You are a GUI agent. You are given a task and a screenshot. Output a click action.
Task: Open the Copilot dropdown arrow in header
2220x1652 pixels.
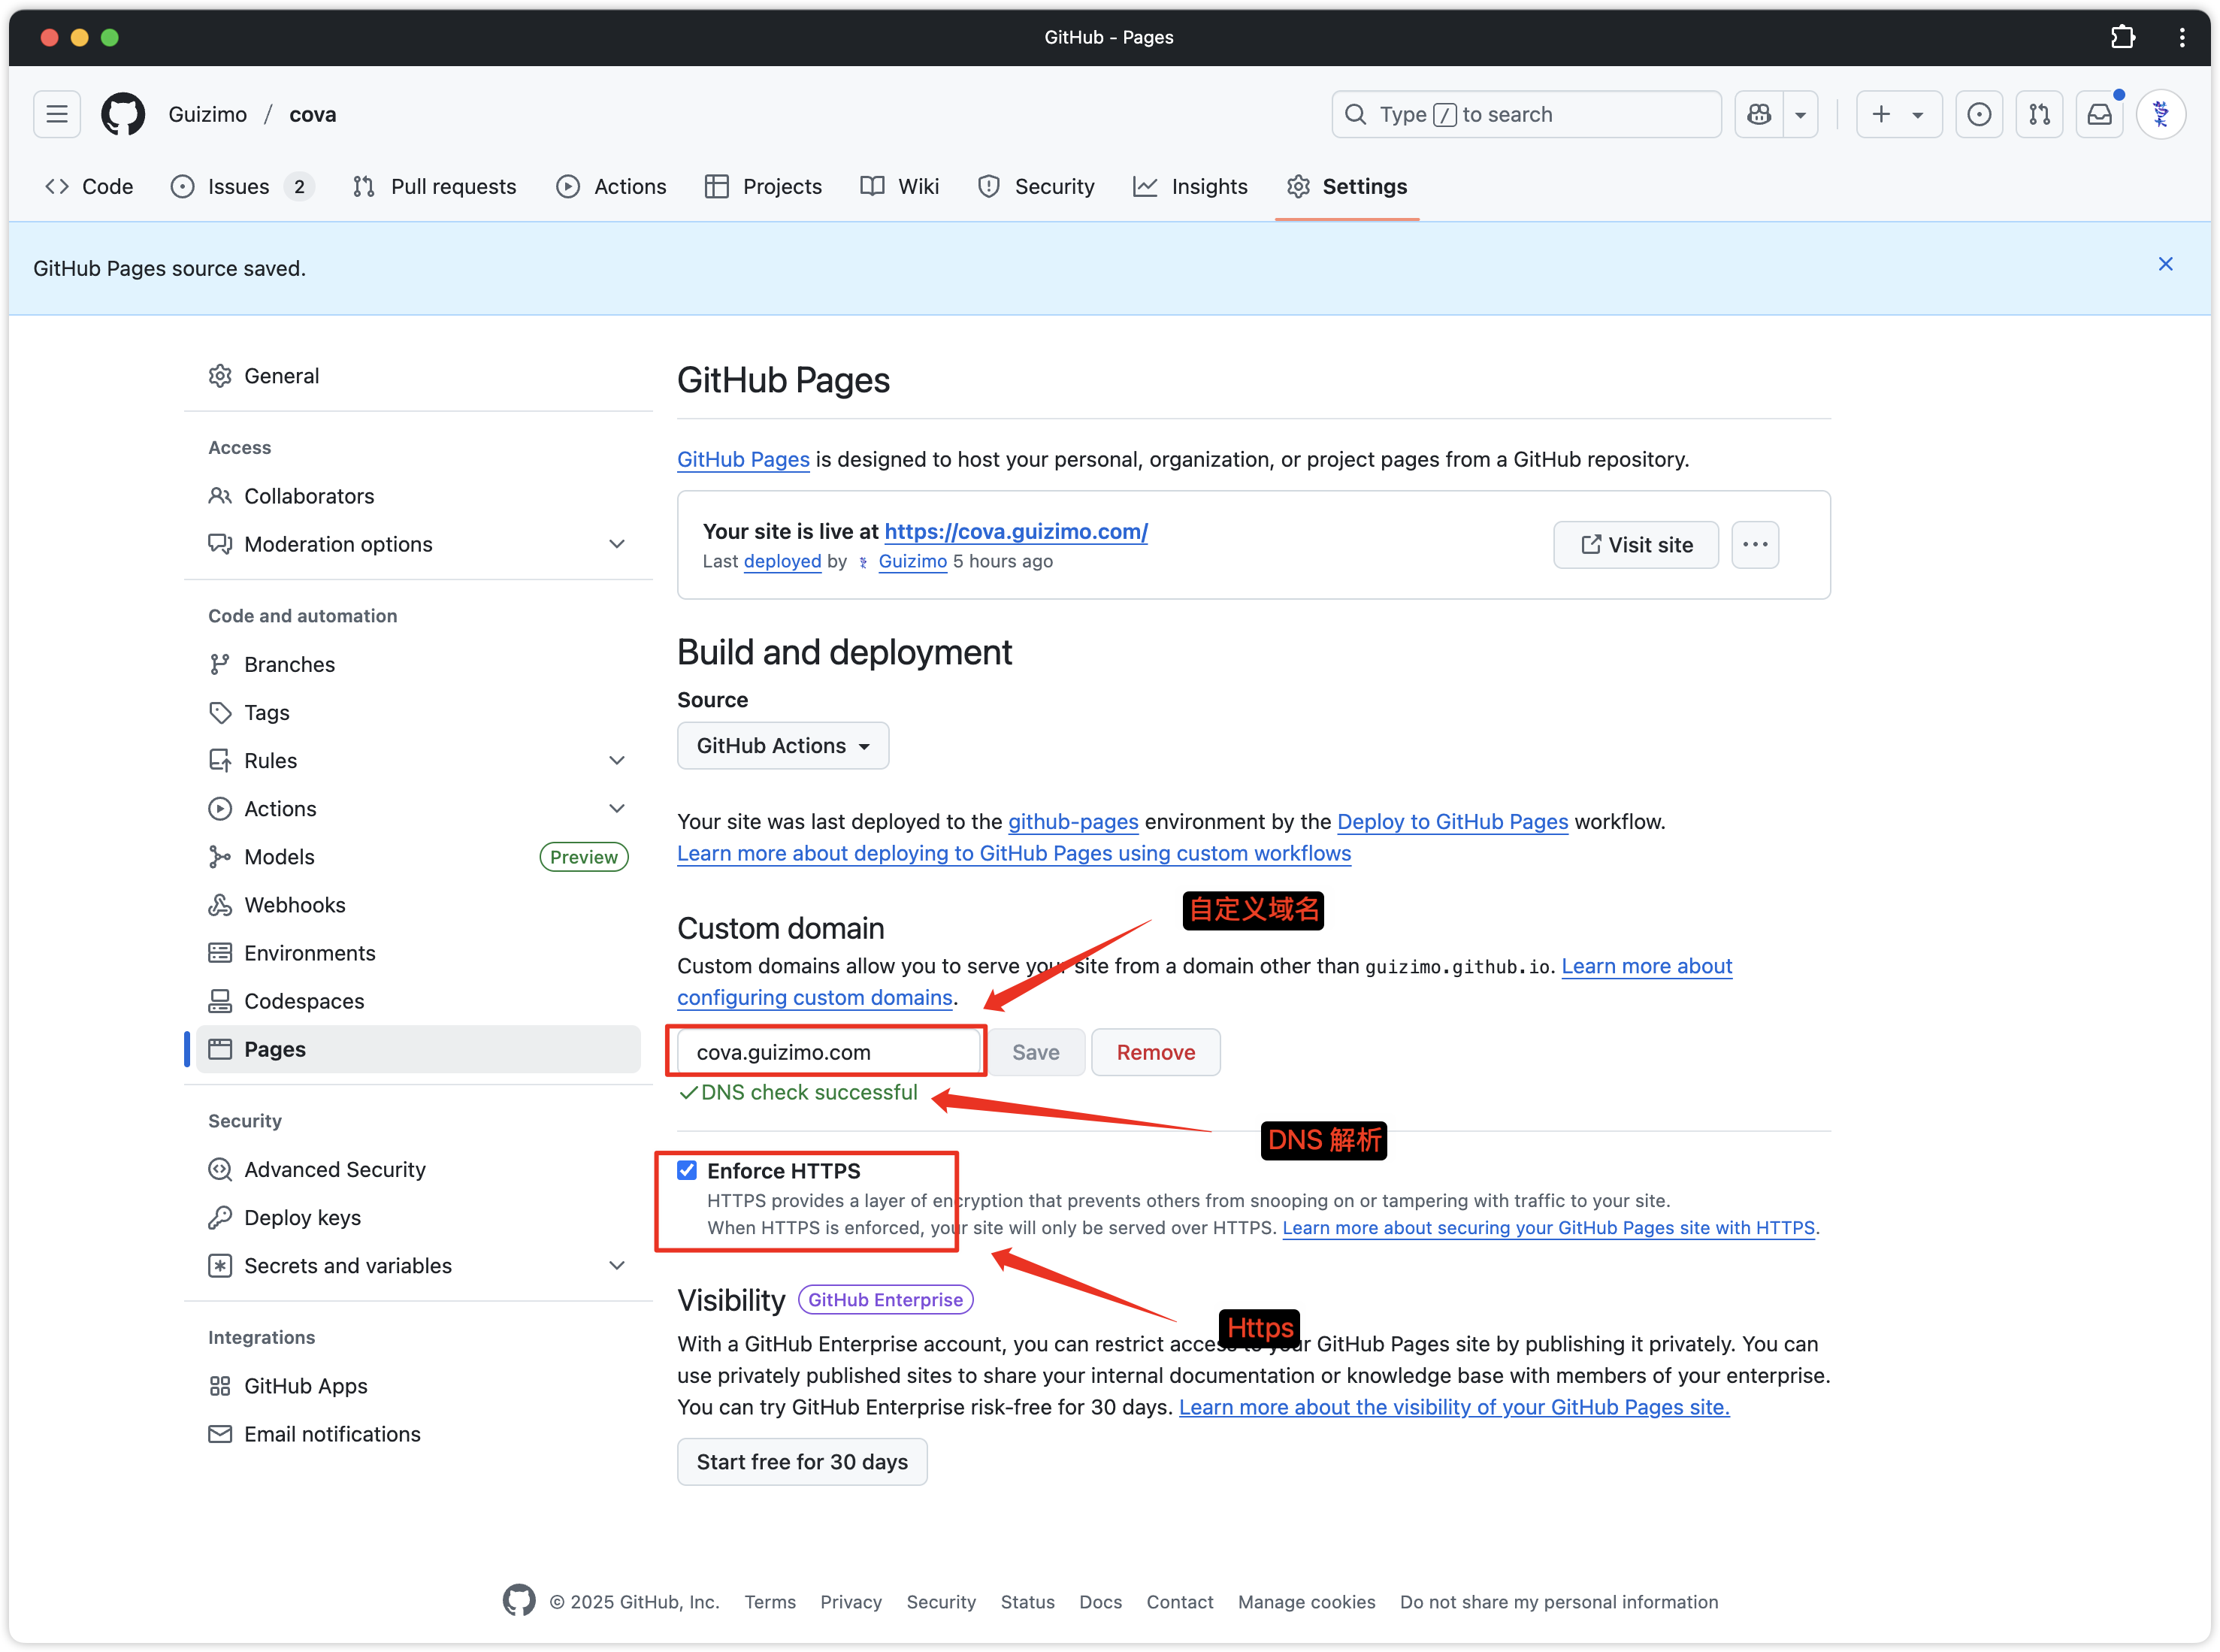[x=1801, y=114]
